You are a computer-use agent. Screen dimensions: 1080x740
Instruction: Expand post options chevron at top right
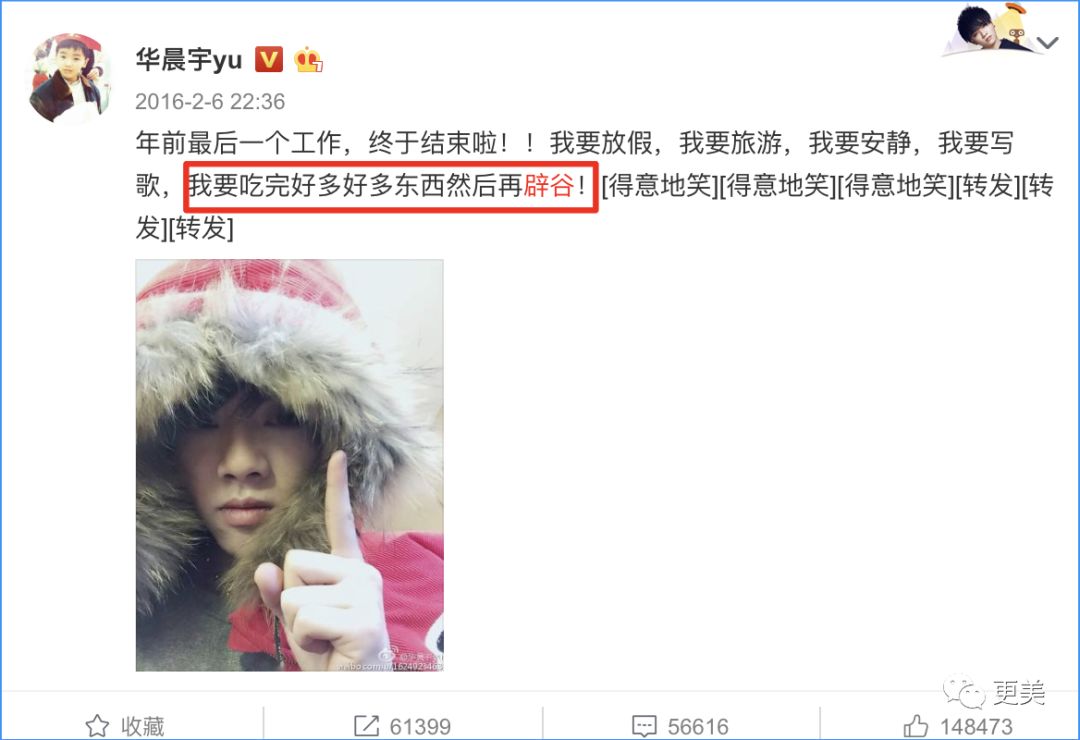point(1048,43)
